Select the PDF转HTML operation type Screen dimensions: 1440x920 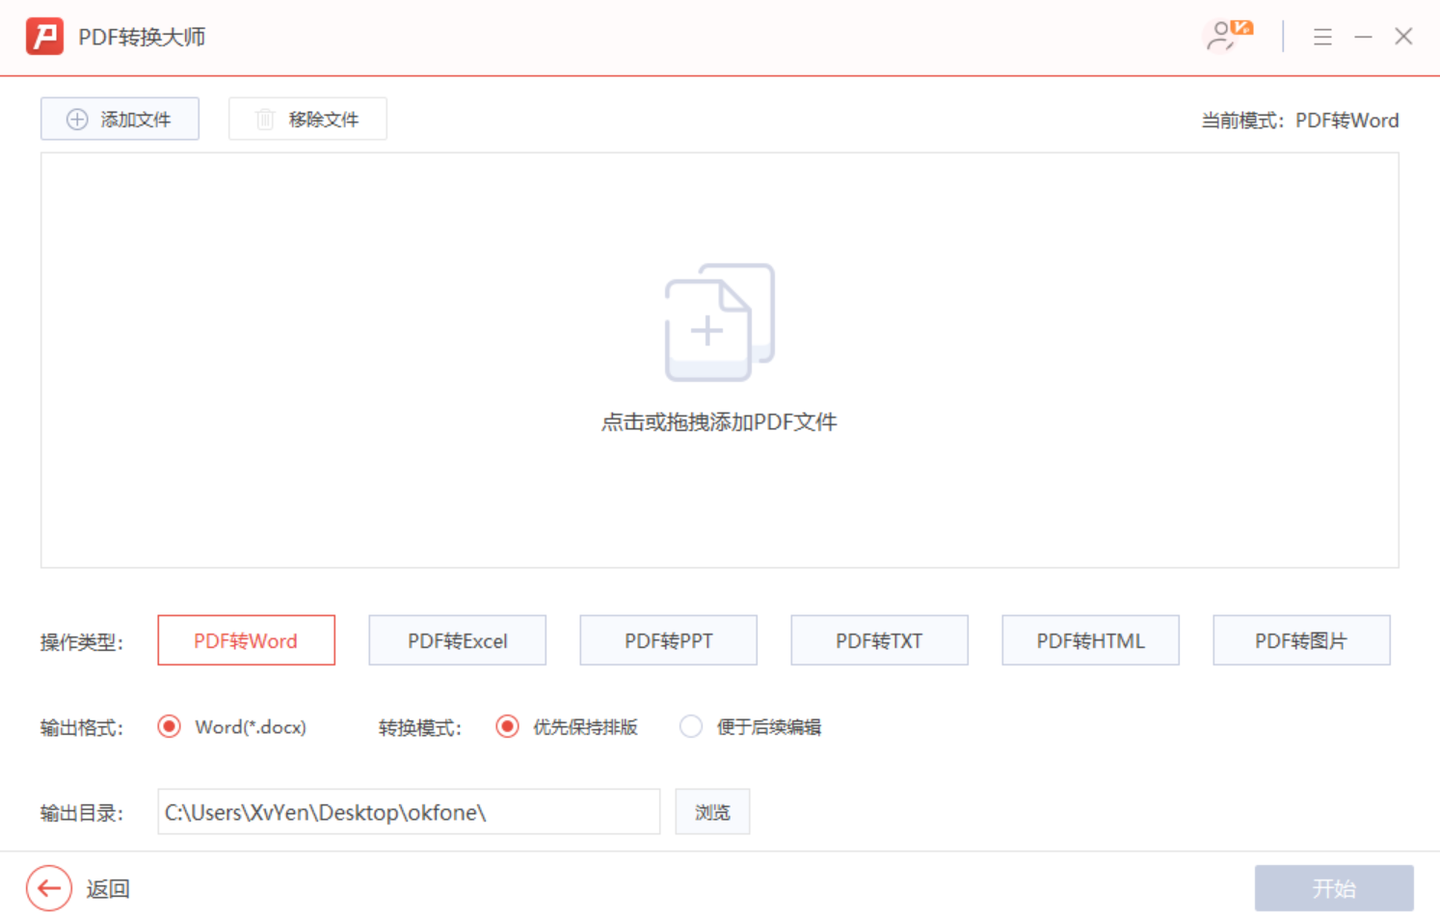tap(1090, 640)
